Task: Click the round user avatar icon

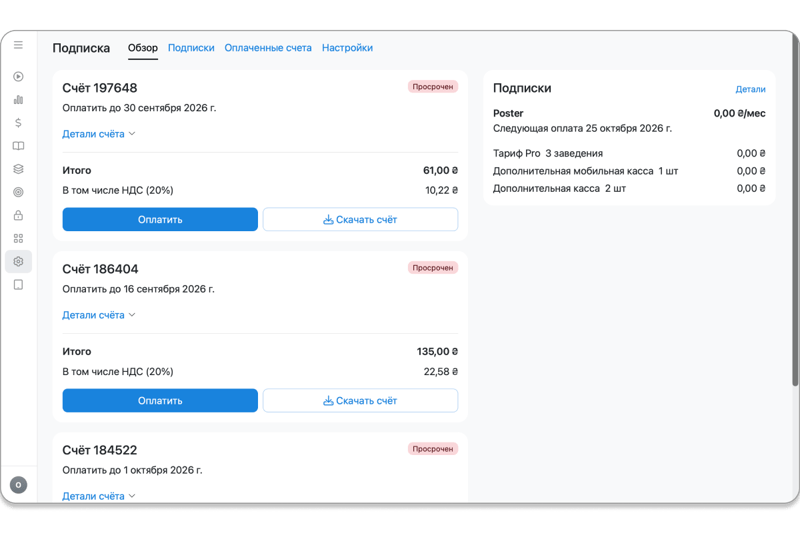Action: pyautogui.click(x=18, y=485)
